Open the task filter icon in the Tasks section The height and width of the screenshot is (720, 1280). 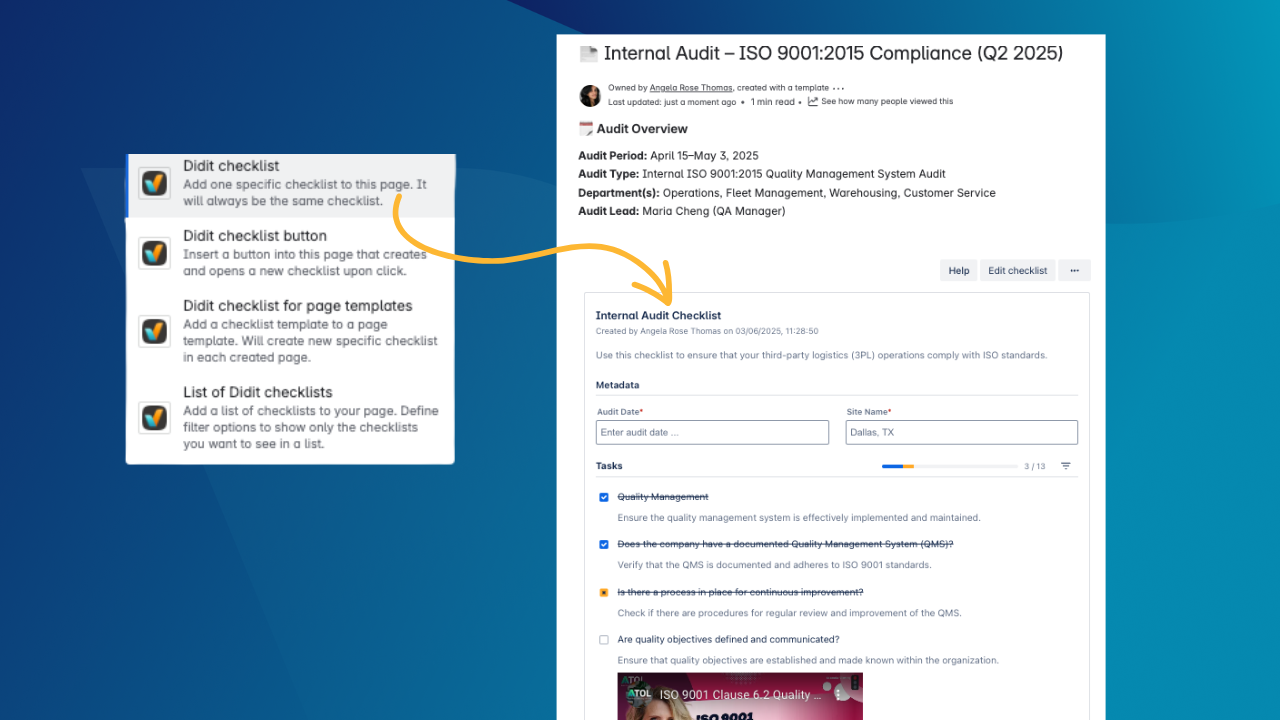tap(1064, 465)
